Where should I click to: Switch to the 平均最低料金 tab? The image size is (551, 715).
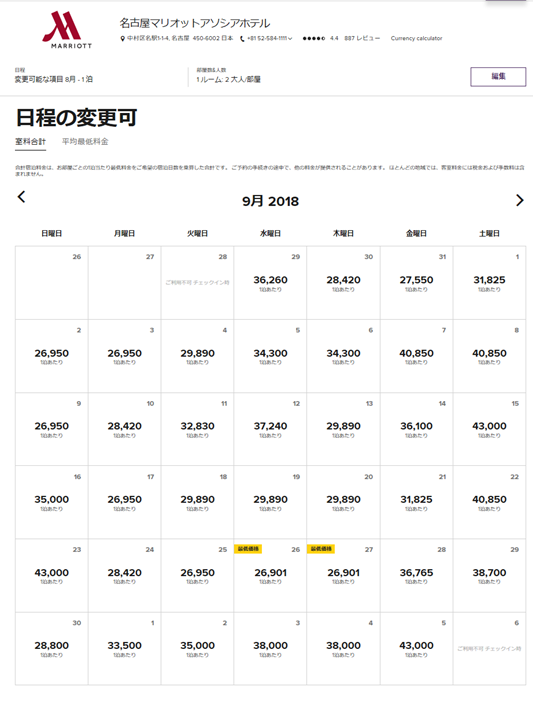tap(85, 142)
